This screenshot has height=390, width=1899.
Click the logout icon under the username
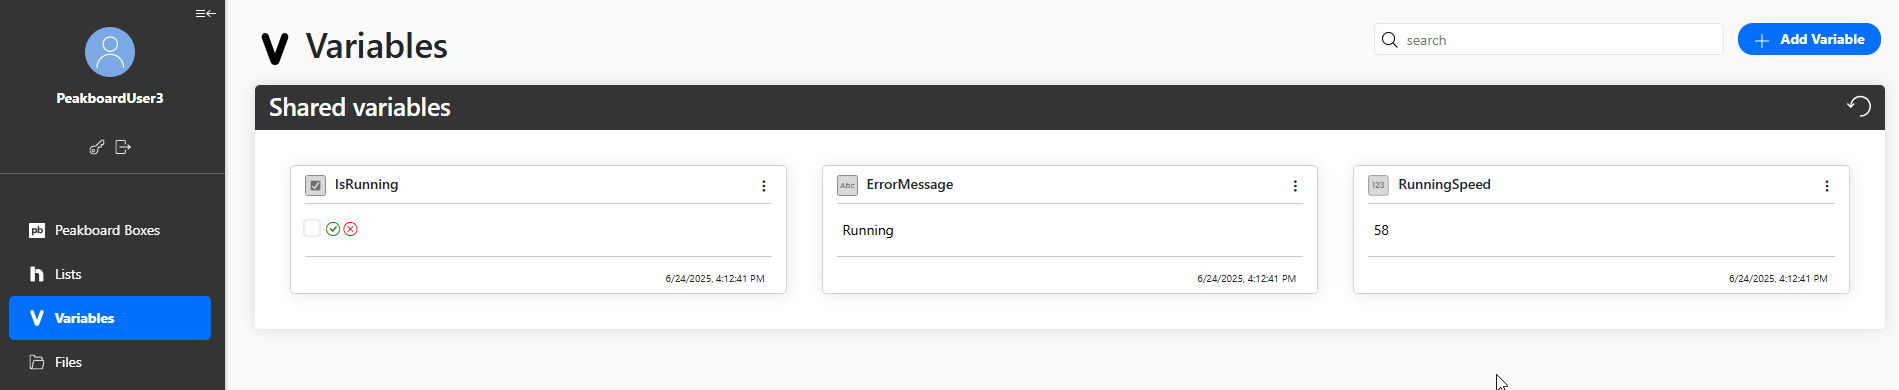[x=123, y=147]
